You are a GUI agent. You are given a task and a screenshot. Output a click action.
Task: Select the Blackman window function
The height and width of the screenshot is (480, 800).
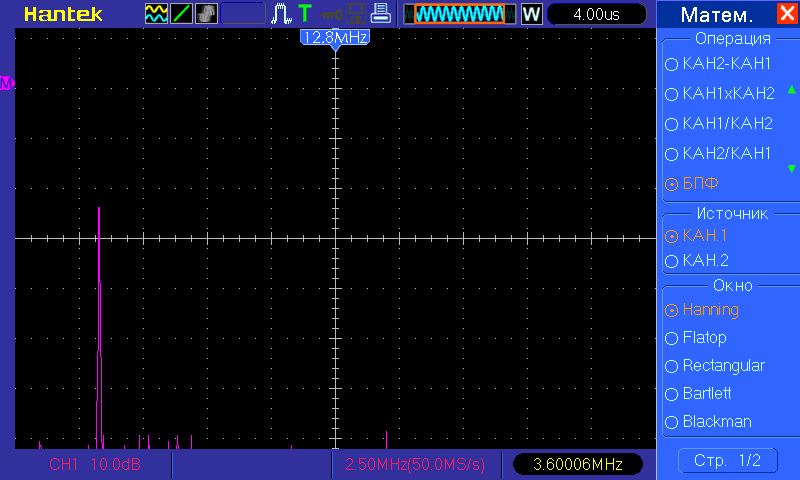coord(716,422)
